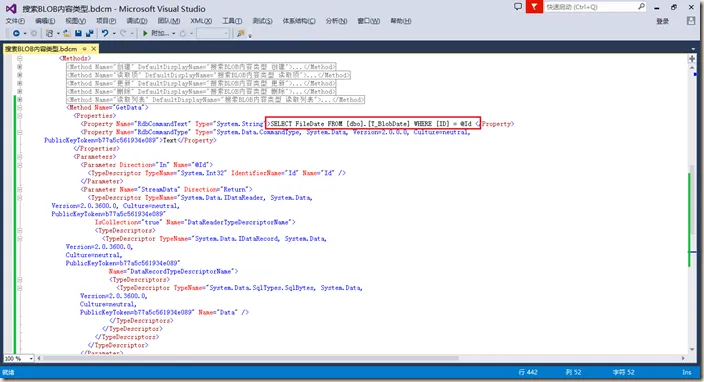Viewport: 704px width, 382px height.
Task: Collapse the StreamData Parameter outline
Action: (x=19, y=189)
